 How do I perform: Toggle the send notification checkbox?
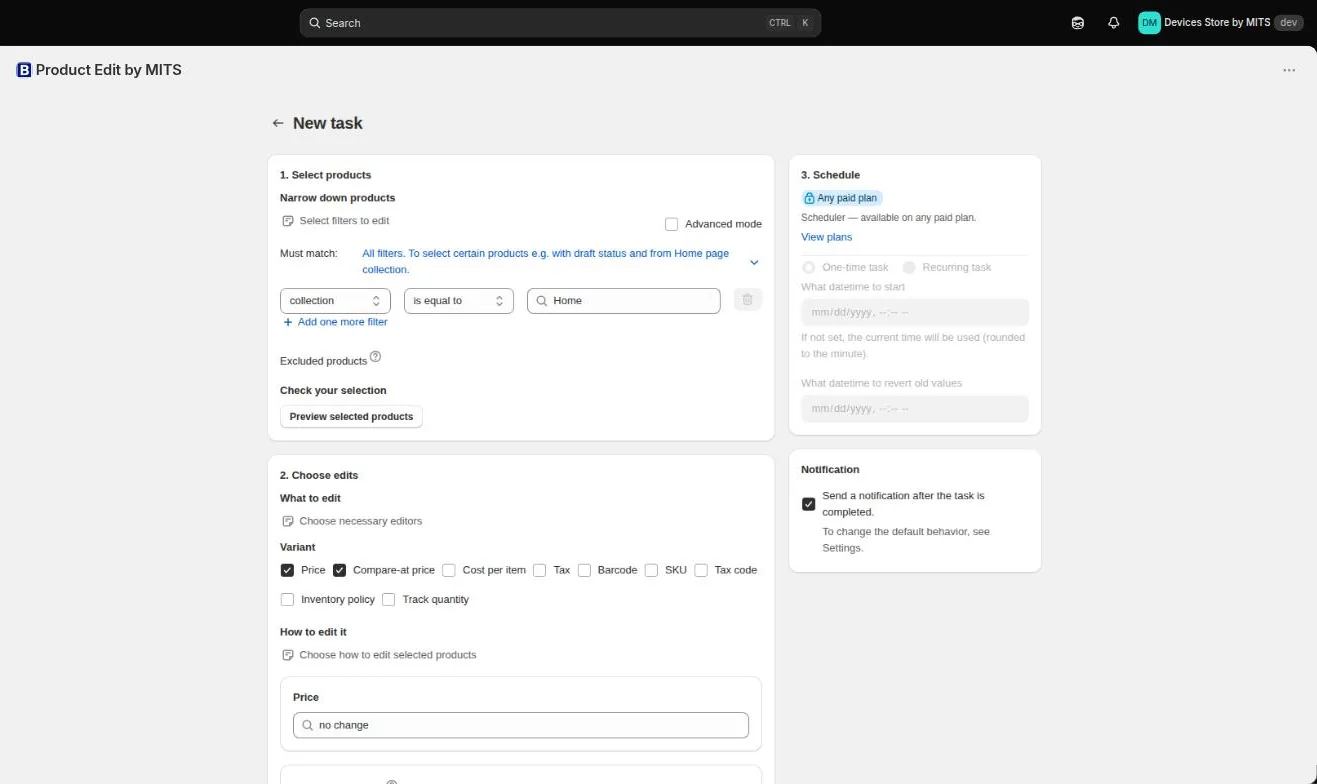tap(808, 504)
